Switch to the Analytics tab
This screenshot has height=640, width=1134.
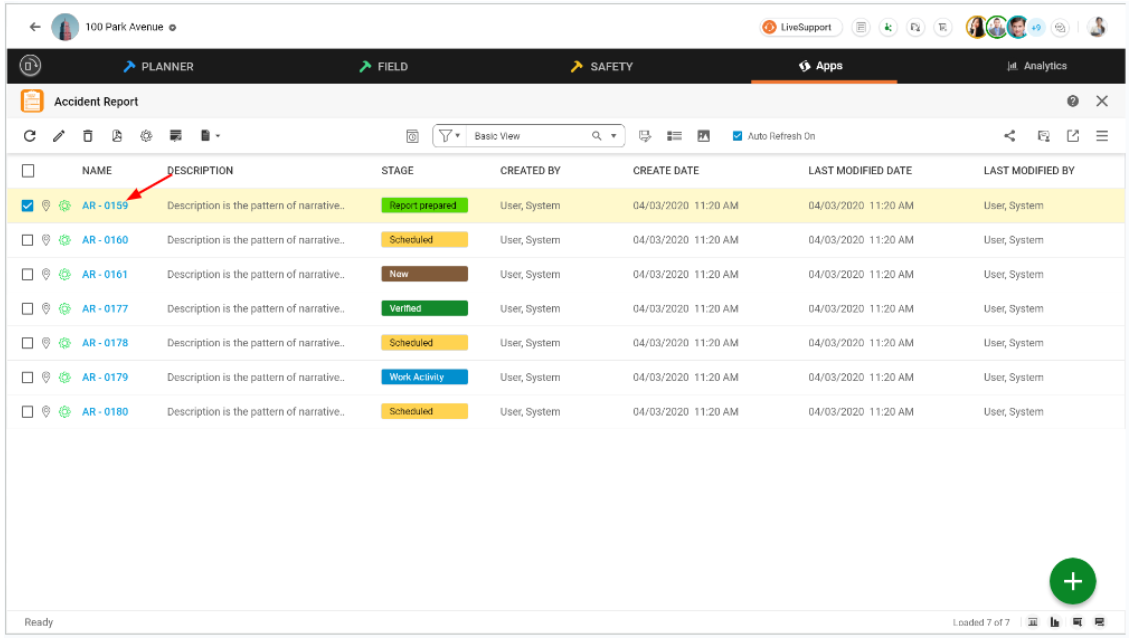[1037, 66]
